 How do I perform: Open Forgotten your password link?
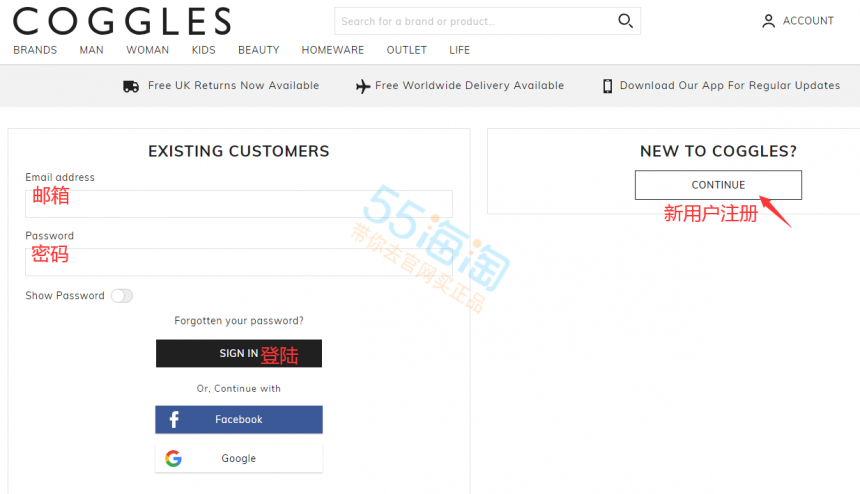click(x=239, y=321)
